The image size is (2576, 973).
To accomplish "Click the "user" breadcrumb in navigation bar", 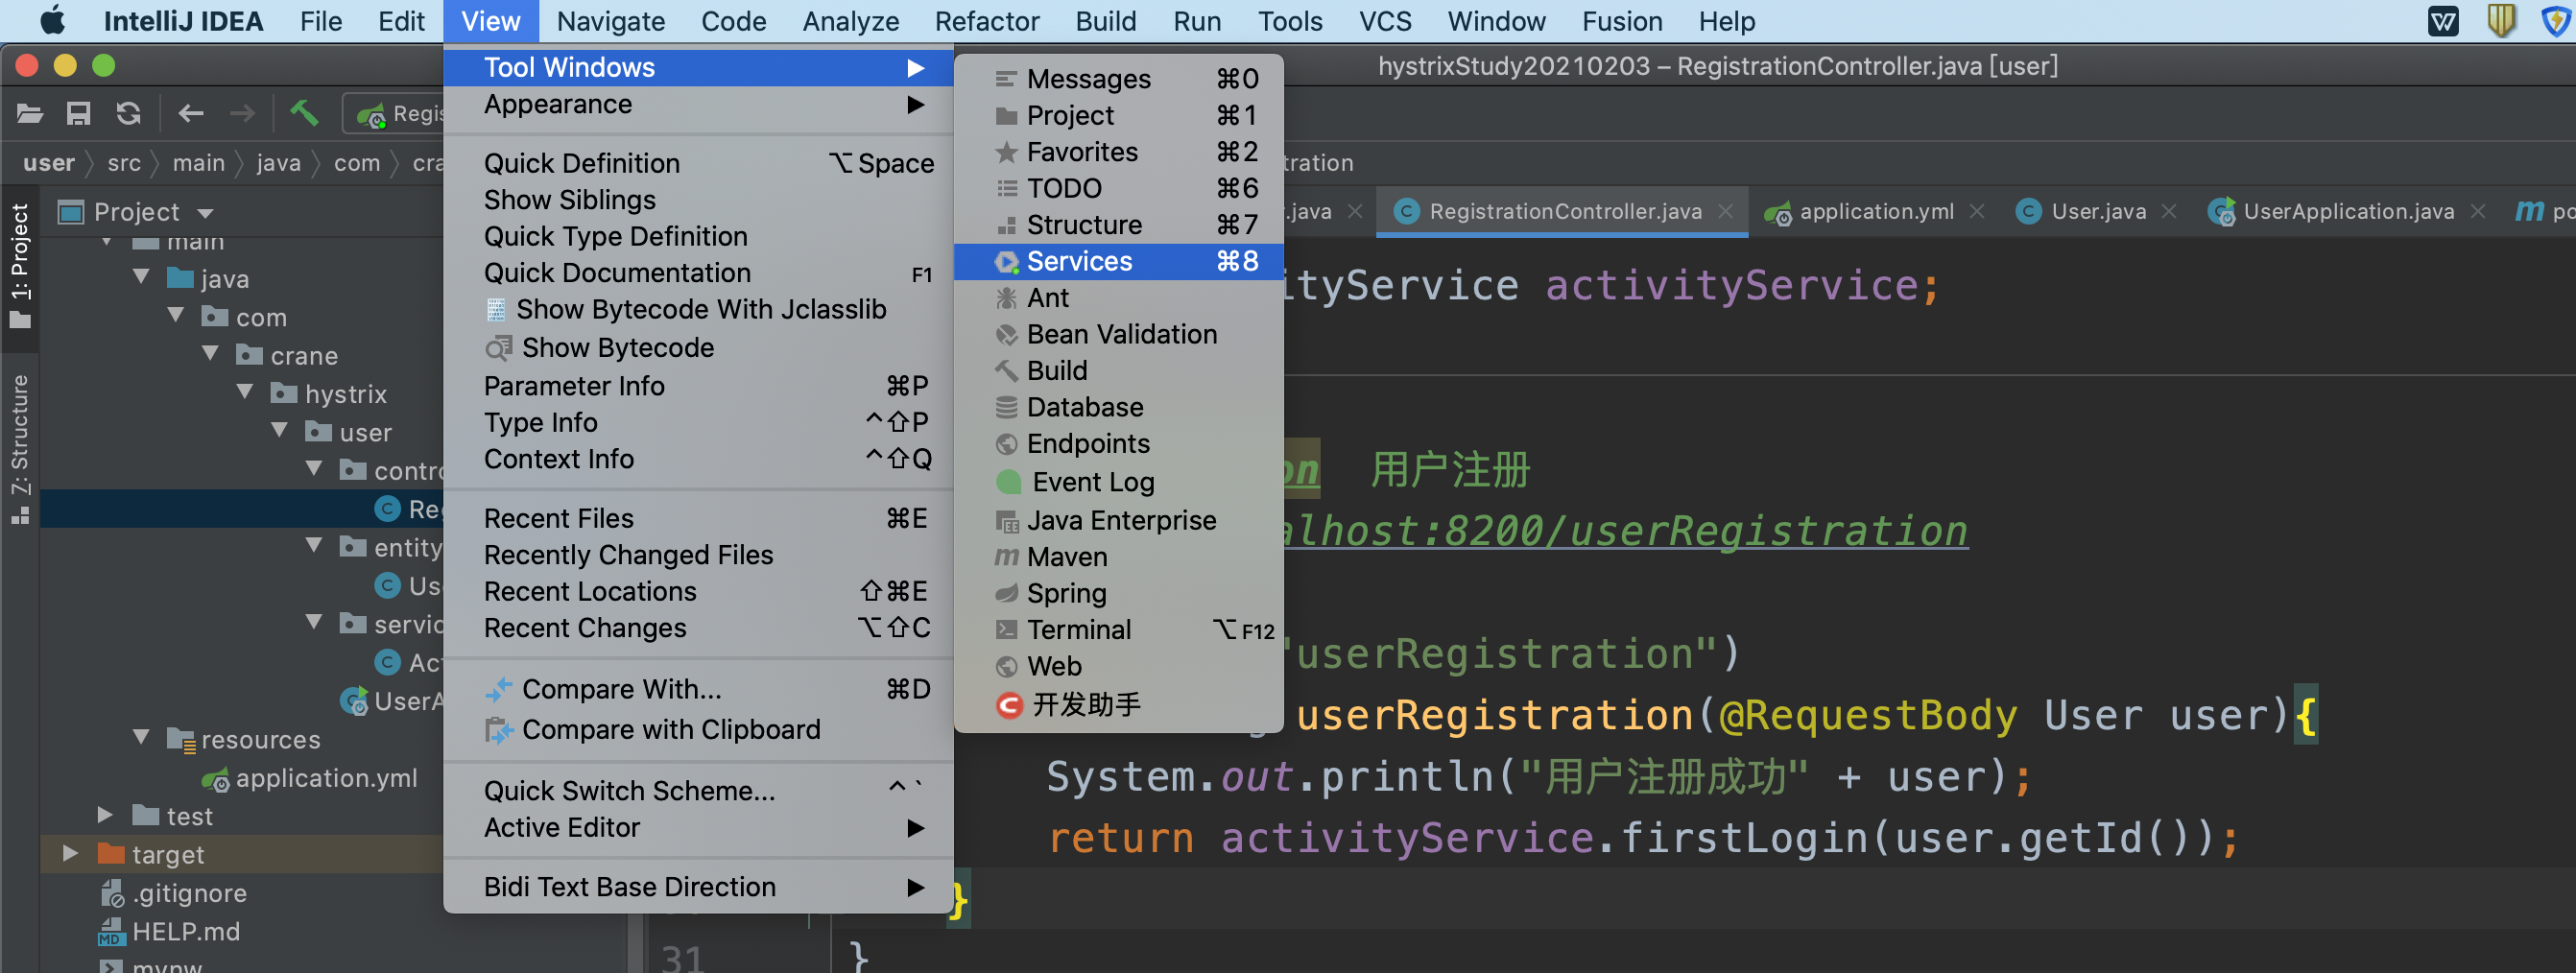I will pyautogui.click(x=48, y=162).
